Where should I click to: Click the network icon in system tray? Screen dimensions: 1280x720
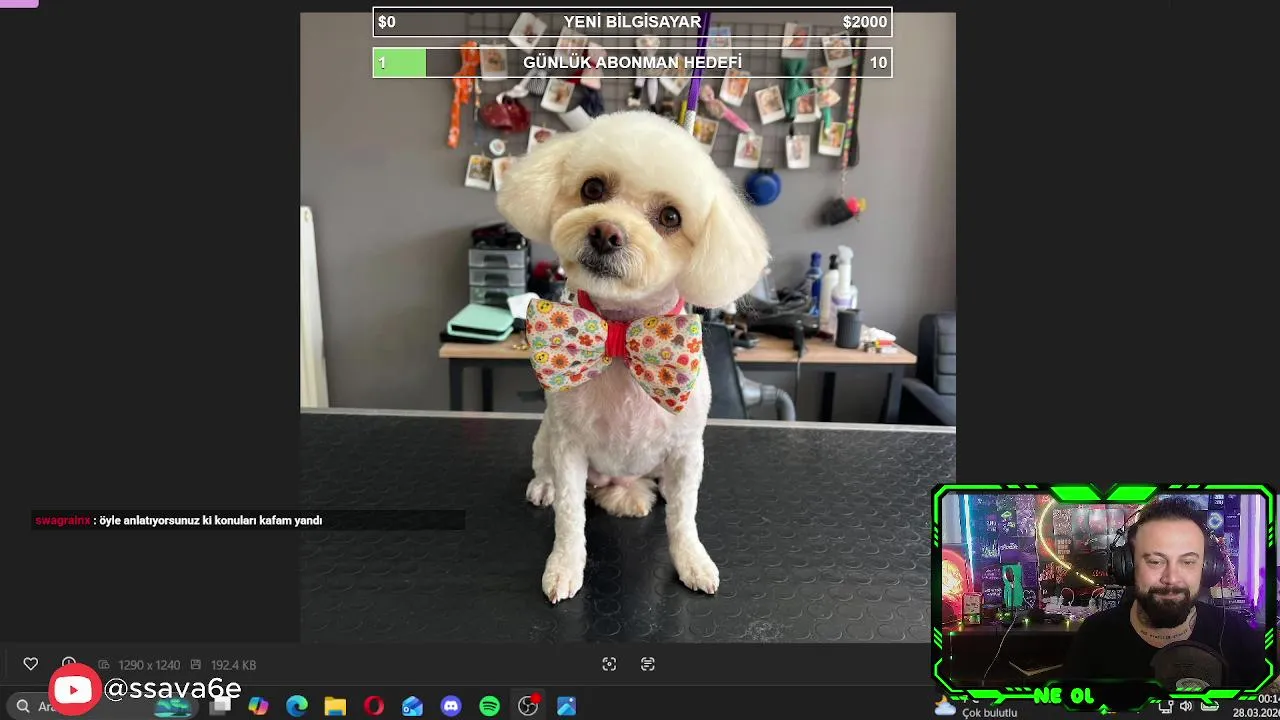coord(1166,706)
